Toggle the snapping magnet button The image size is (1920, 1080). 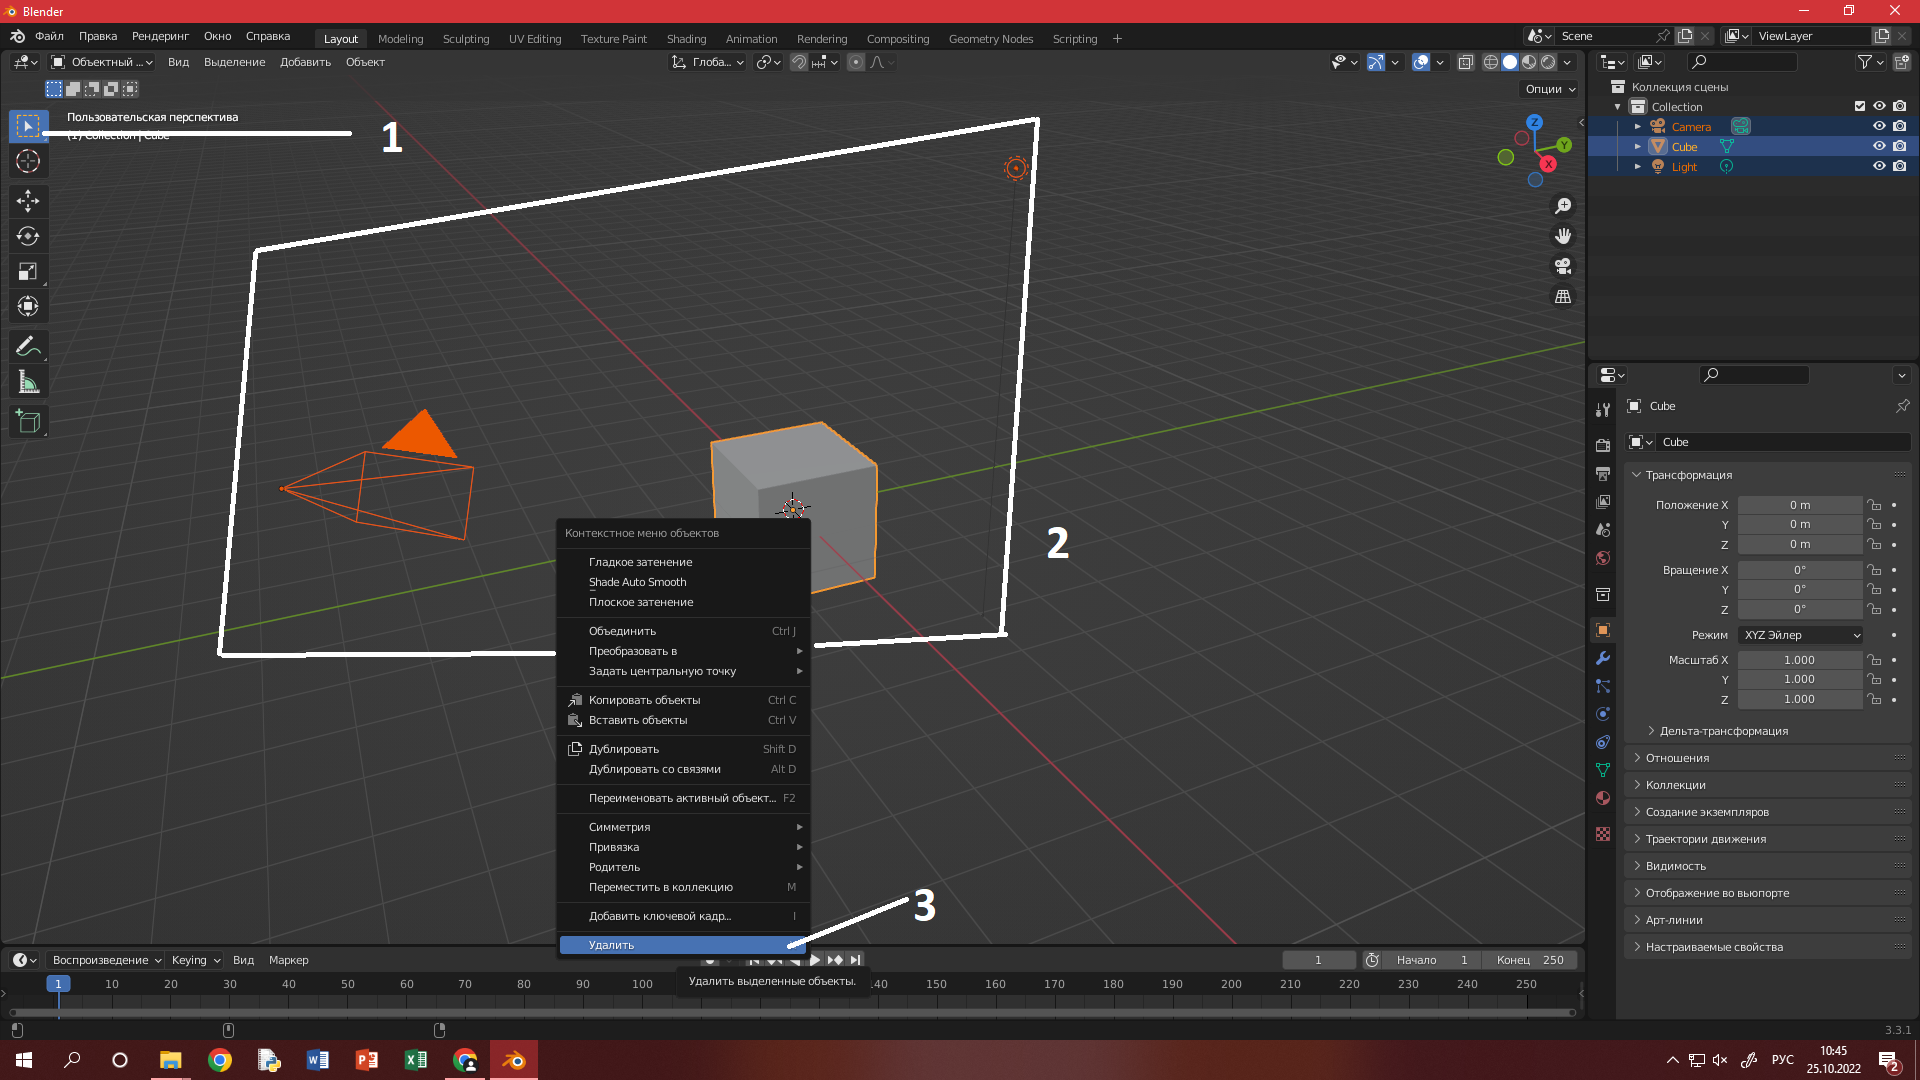click(x=799, y=62)
